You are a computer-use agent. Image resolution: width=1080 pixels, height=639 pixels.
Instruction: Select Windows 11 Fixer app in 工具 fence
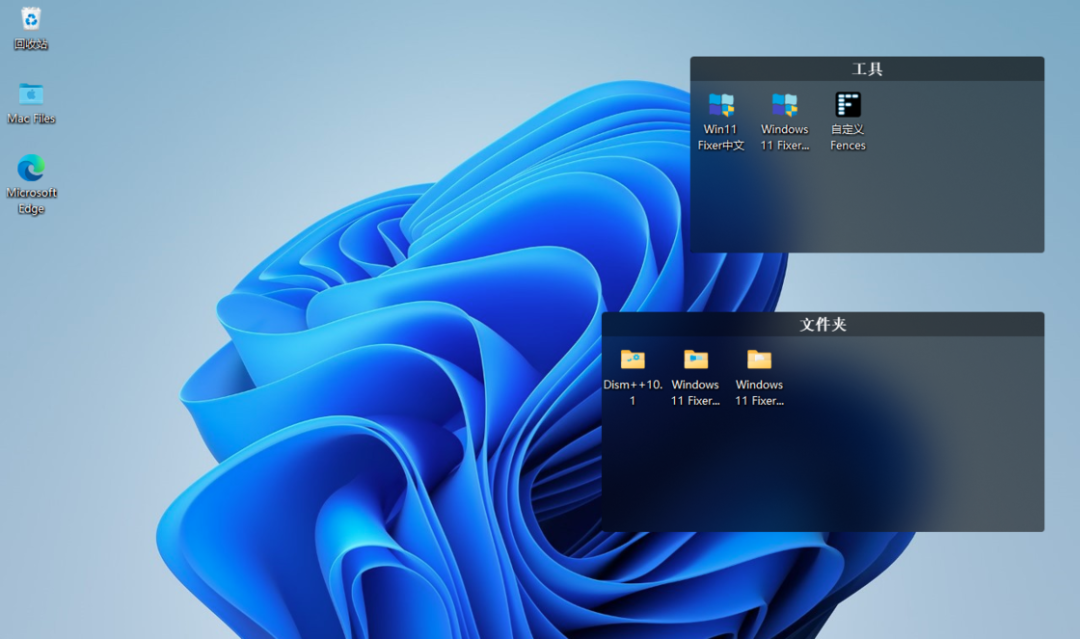tap(784, 105)
